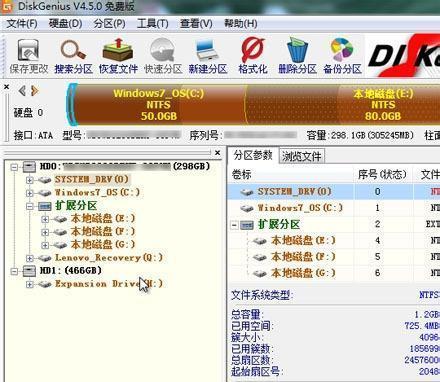This screenshot has width=440, height=382.
Task: Collapse 扩展分区 node in left tree
Action: [30, 206]
